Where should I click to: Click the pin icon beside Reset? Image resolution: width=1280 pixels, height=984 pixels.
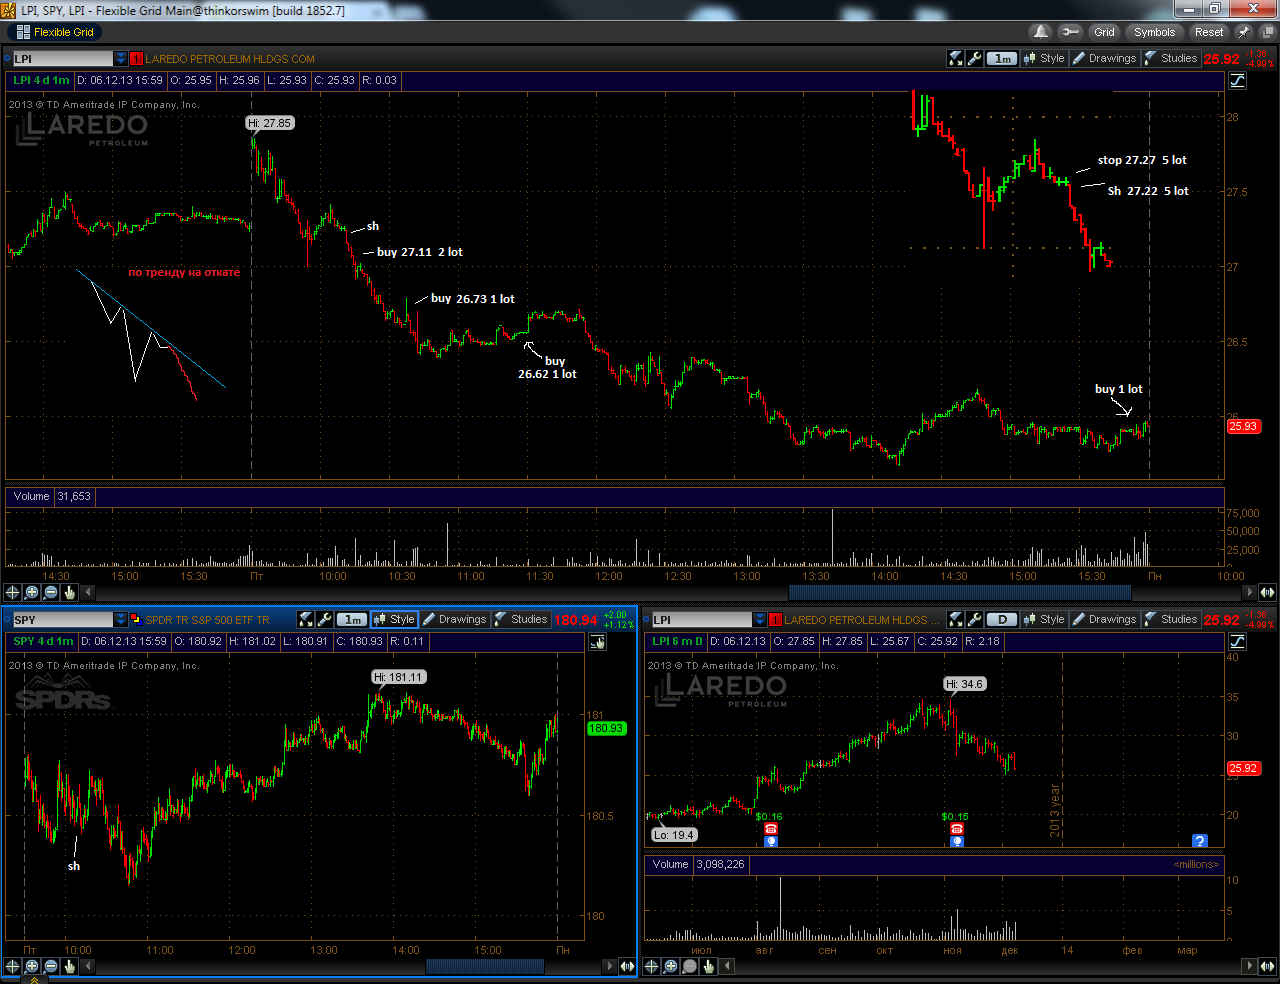coord(1244,32)
